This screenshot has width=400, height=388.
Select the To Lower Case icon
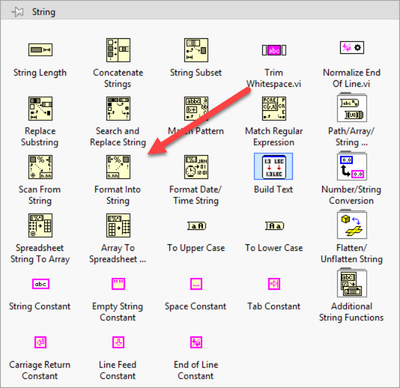tap(274, 226)
